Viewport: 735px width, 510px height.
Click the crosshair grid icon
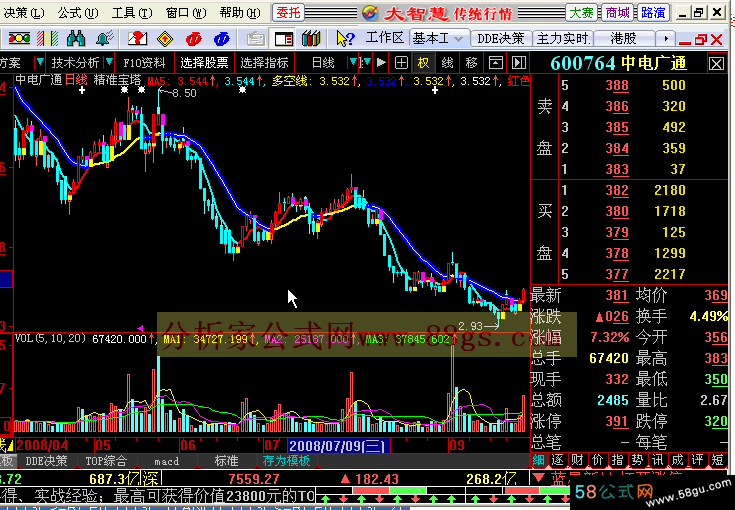[x=401, y=62]
